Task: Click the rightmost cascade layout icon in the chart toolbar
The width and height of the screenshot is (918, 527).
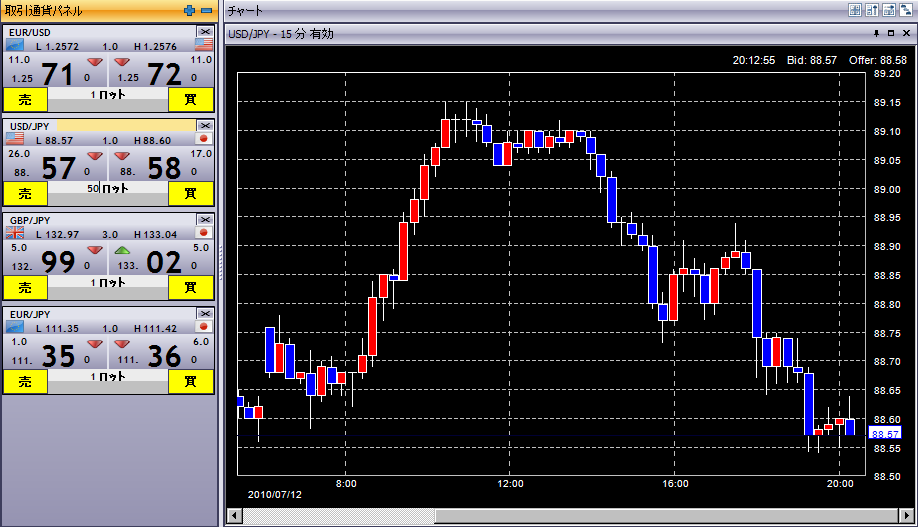Action: point(904,10)
